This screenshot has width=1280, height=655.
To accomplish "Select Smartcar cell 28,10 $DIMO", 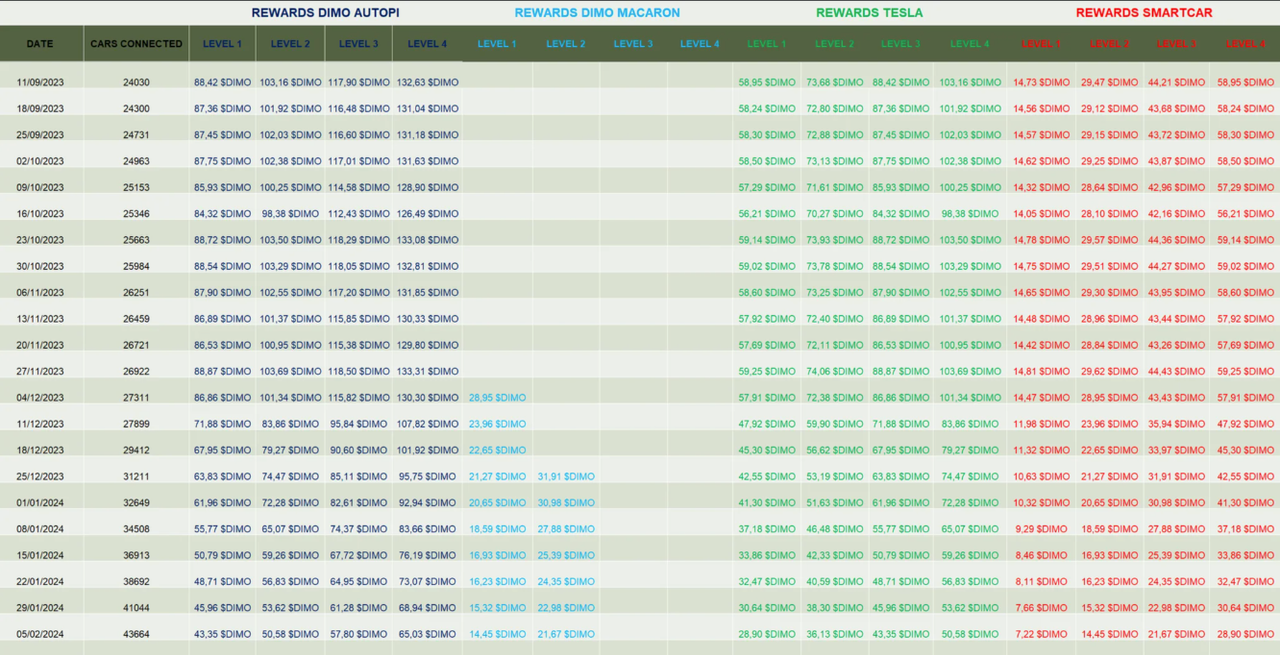I will (x=1109, y=213).
